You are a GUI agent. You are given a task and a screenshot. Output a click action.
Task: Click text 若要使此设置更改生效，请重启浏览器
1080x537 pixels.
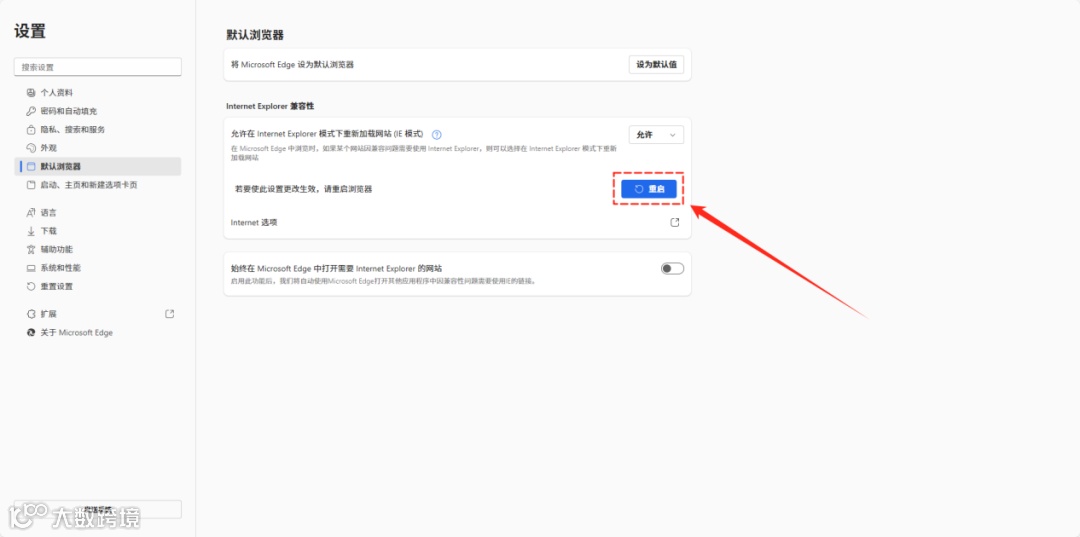click(304, 189)
